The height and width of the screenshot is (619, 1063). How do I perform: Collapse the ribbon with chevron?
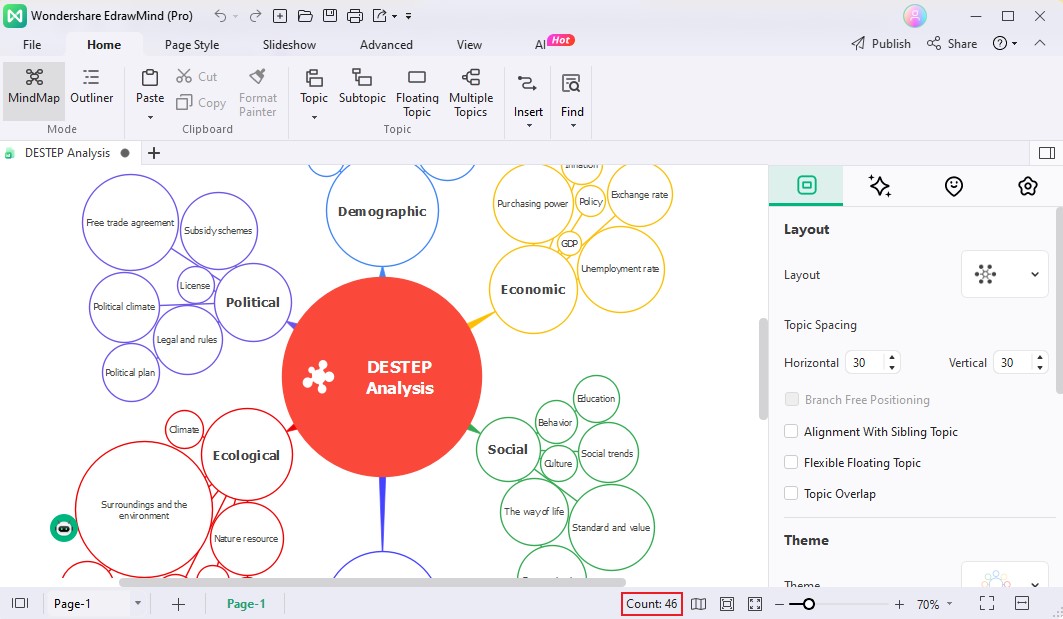point(1039,43)
